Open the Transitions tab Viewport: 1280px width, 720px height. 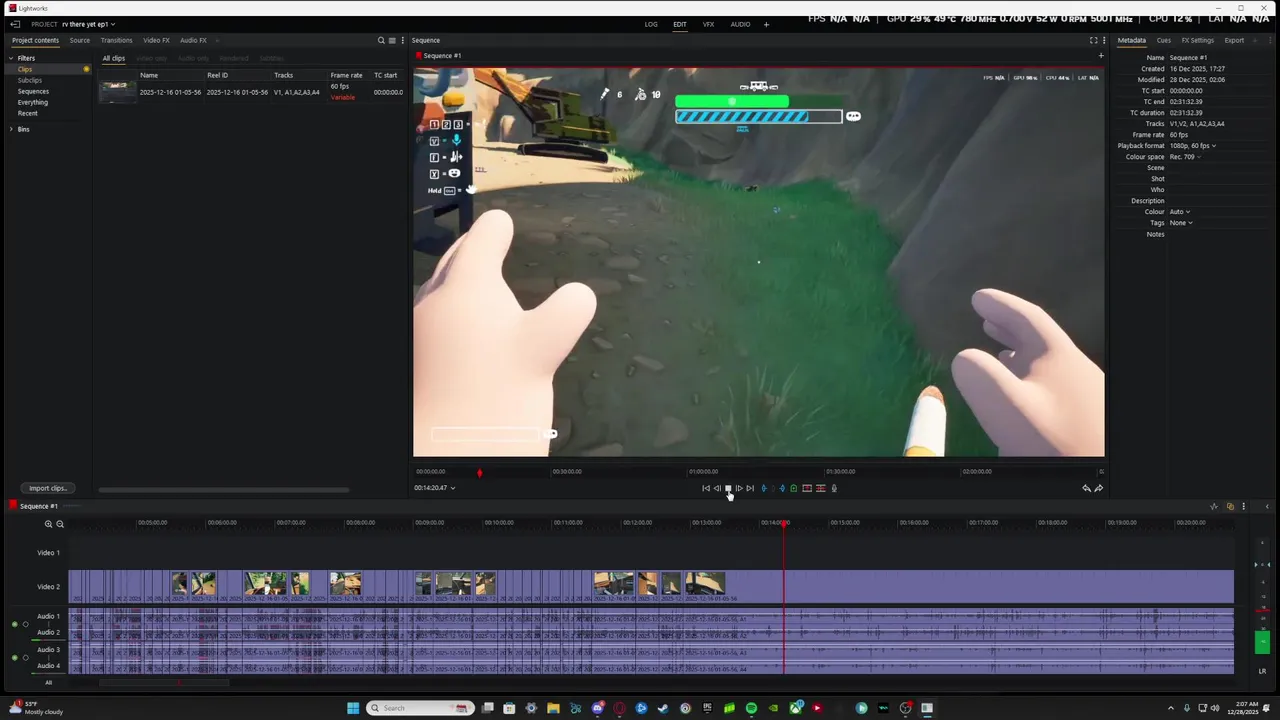pyautogui.click(x=116, y=40)
